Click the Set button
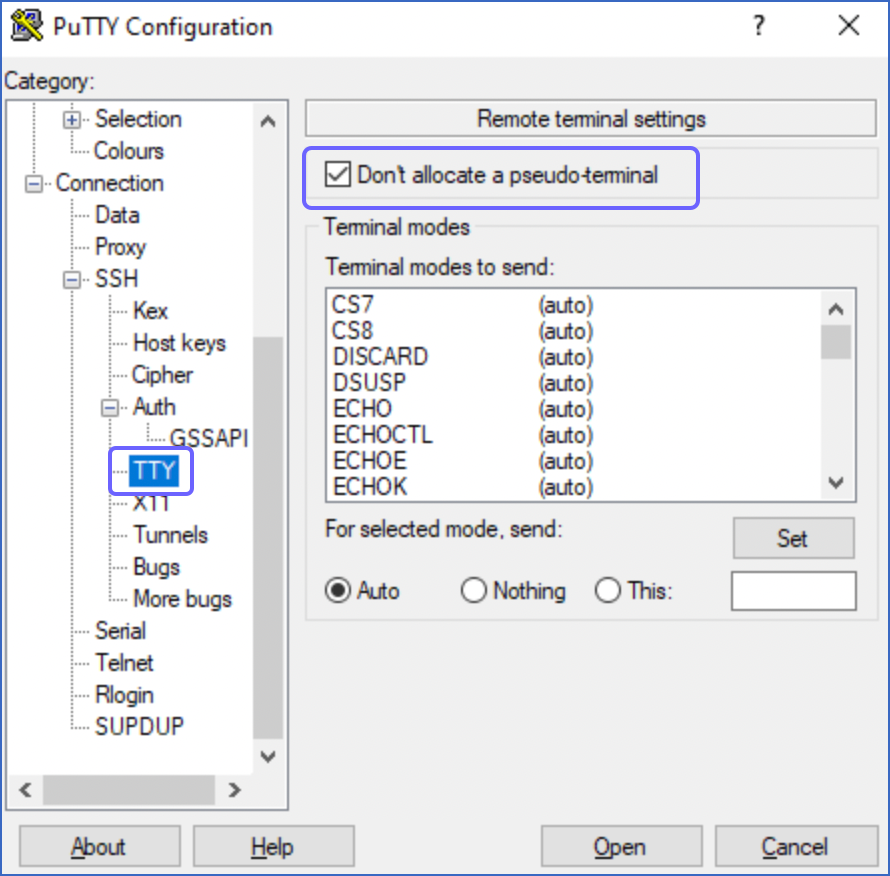 click(793, 538)
